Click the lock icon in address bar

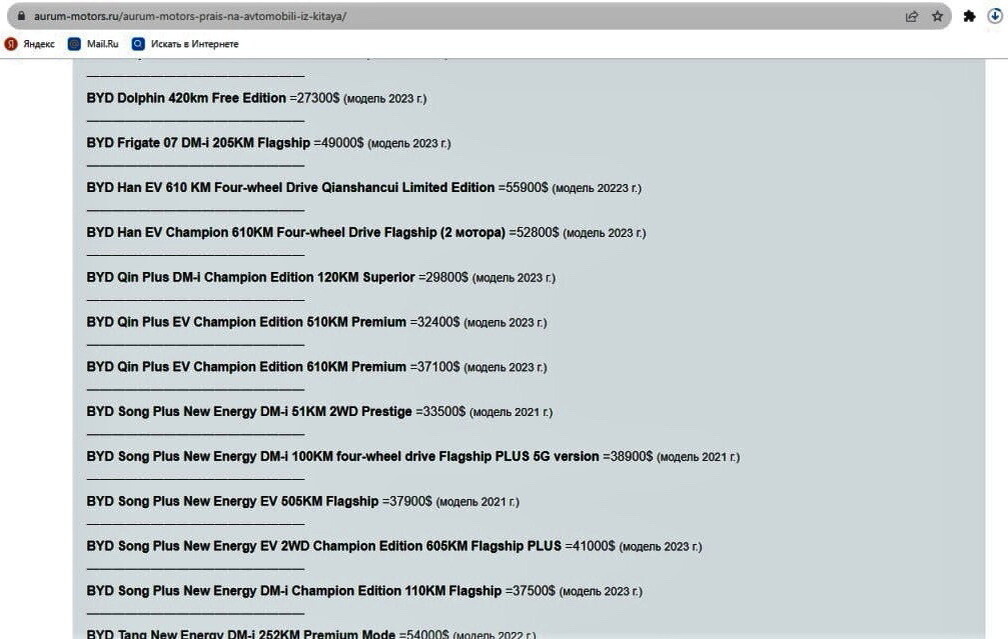[21, 16]
